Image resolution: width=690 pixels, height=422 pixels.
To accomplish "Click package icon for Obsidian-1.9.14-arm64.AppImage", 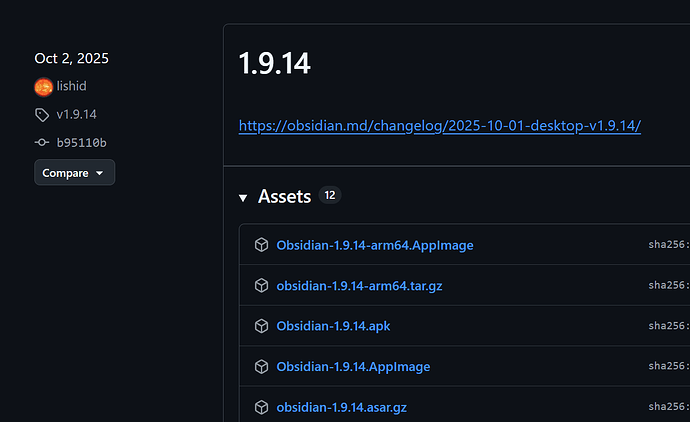I will point(261,245).
